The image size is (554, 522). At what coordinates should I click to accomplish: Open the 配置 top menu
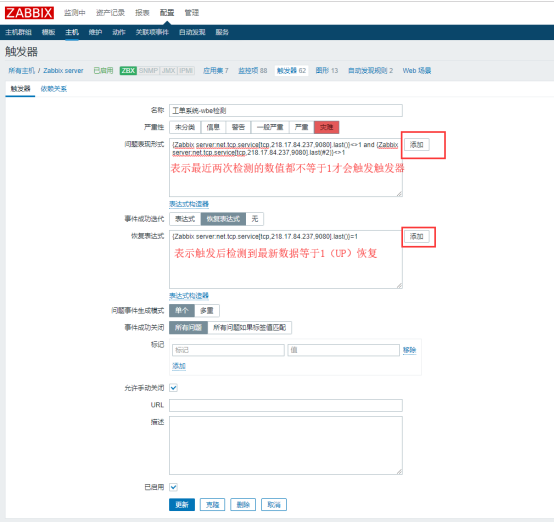tap(167, 13)
